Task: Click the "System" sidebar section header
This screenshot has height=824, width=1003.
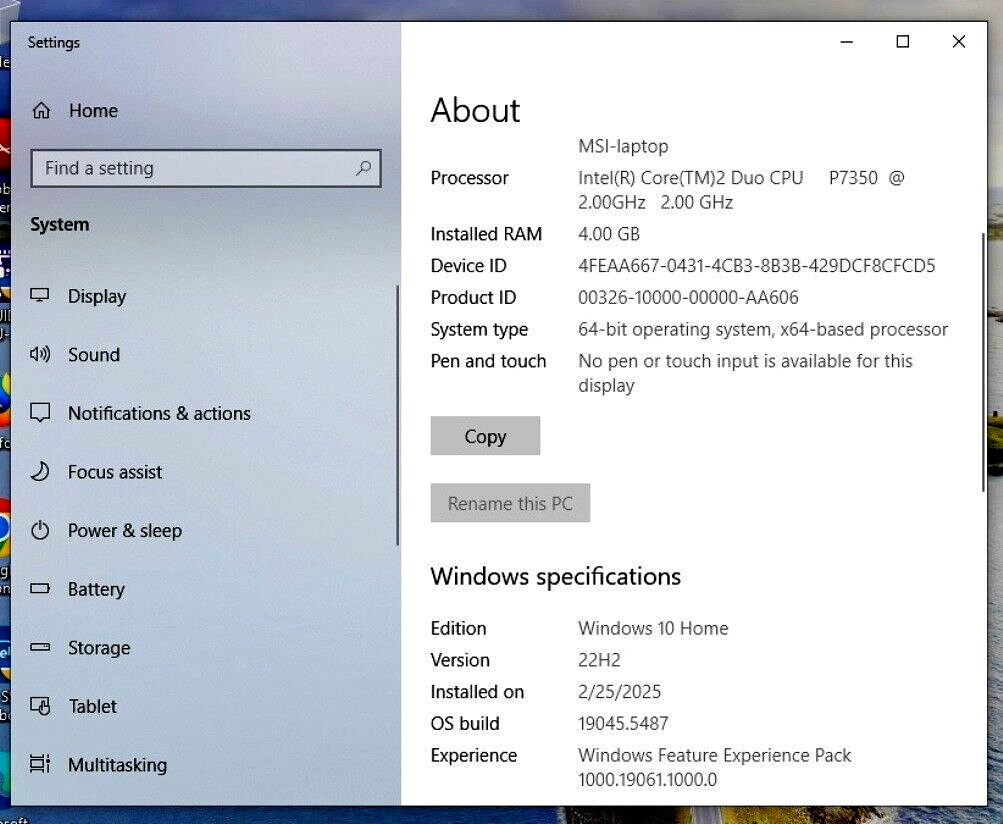Action: pyautogui.click(x=59, y=225)
